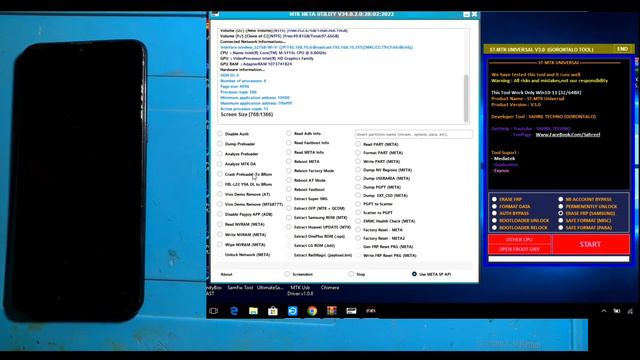
Task: Select the Screenshot option
Action: pos(299,274)
